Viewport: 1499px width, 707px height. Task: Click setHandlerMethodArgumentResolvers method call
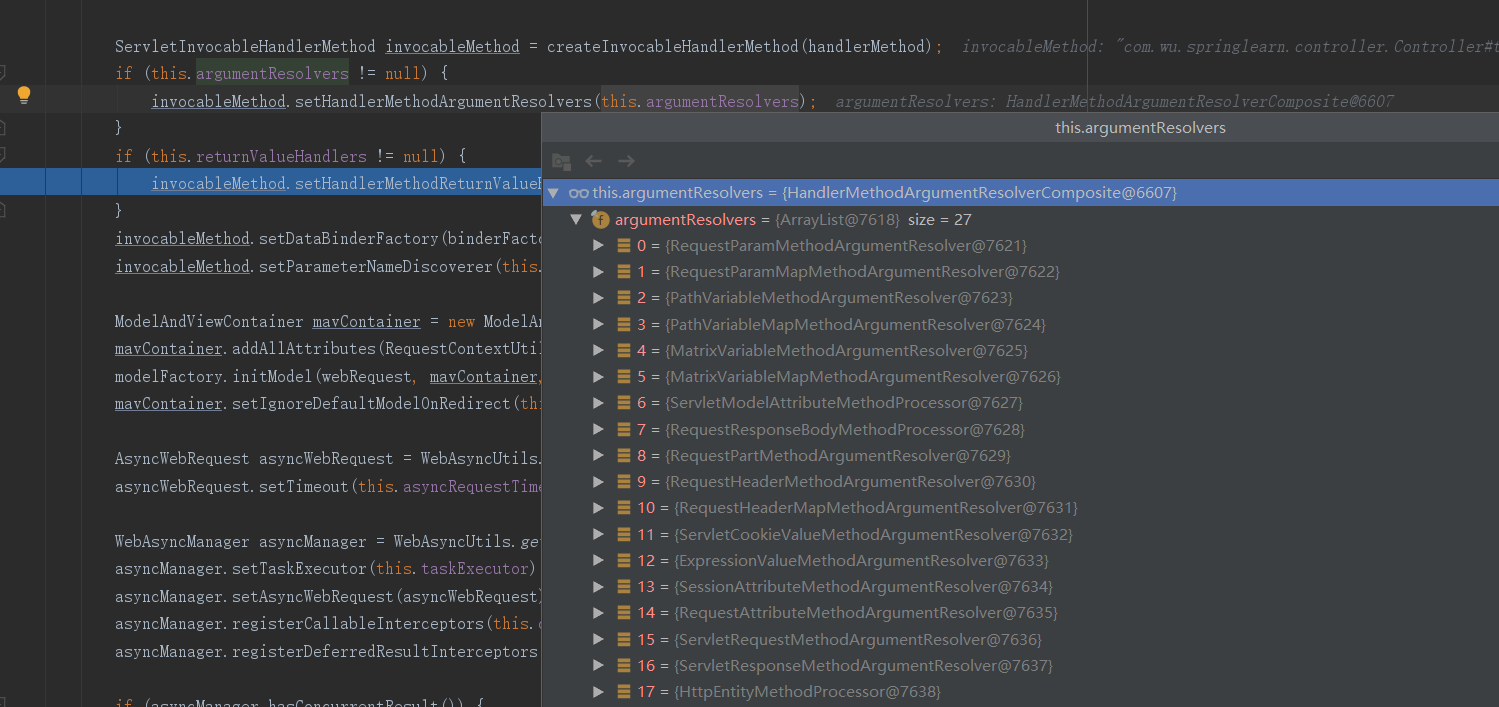pyautogui.click(x=443, y=101)
